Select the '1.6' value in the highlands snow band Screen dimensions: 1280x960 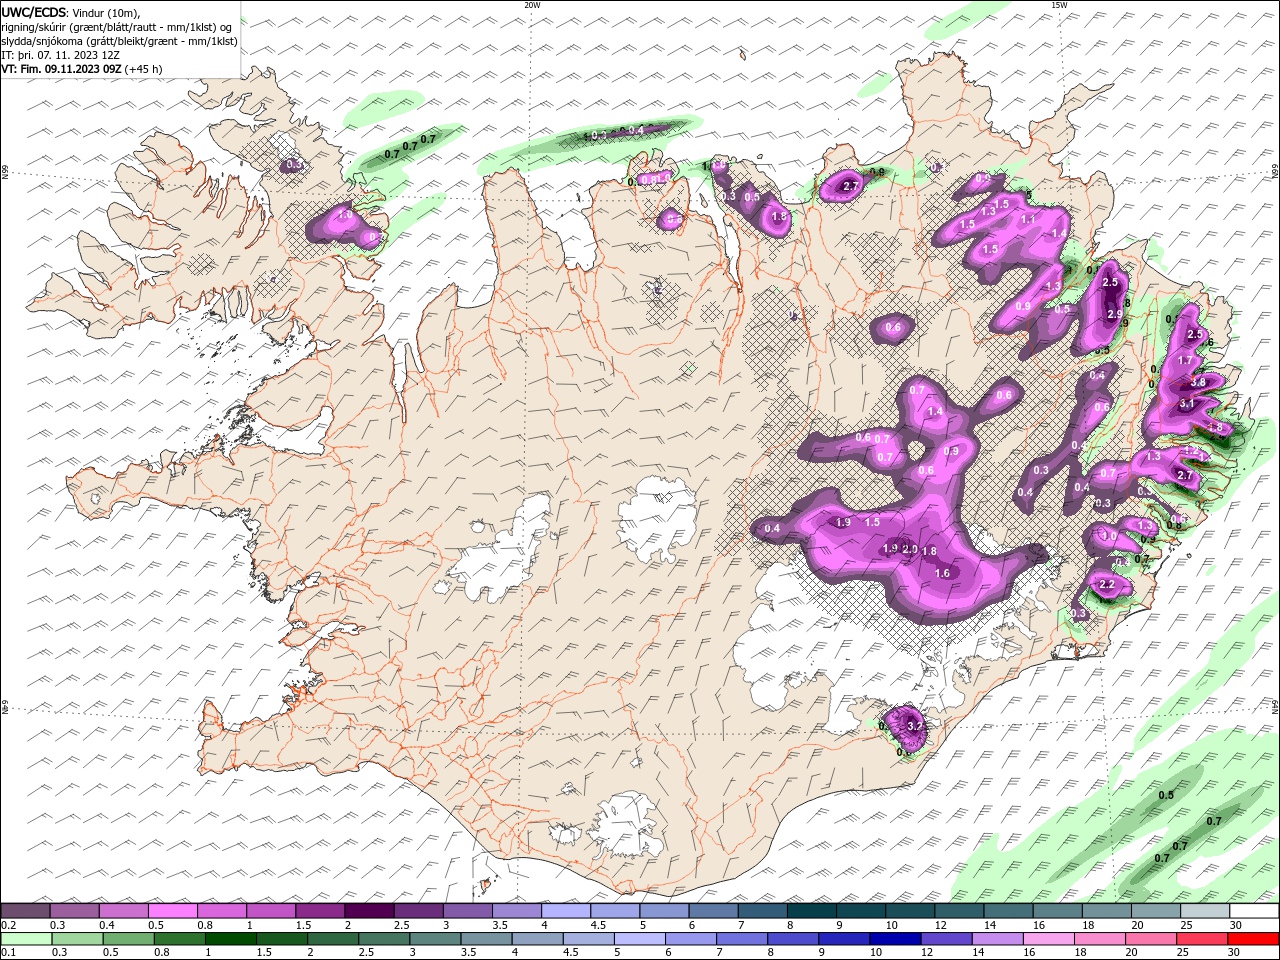click(x=942, y=573)
